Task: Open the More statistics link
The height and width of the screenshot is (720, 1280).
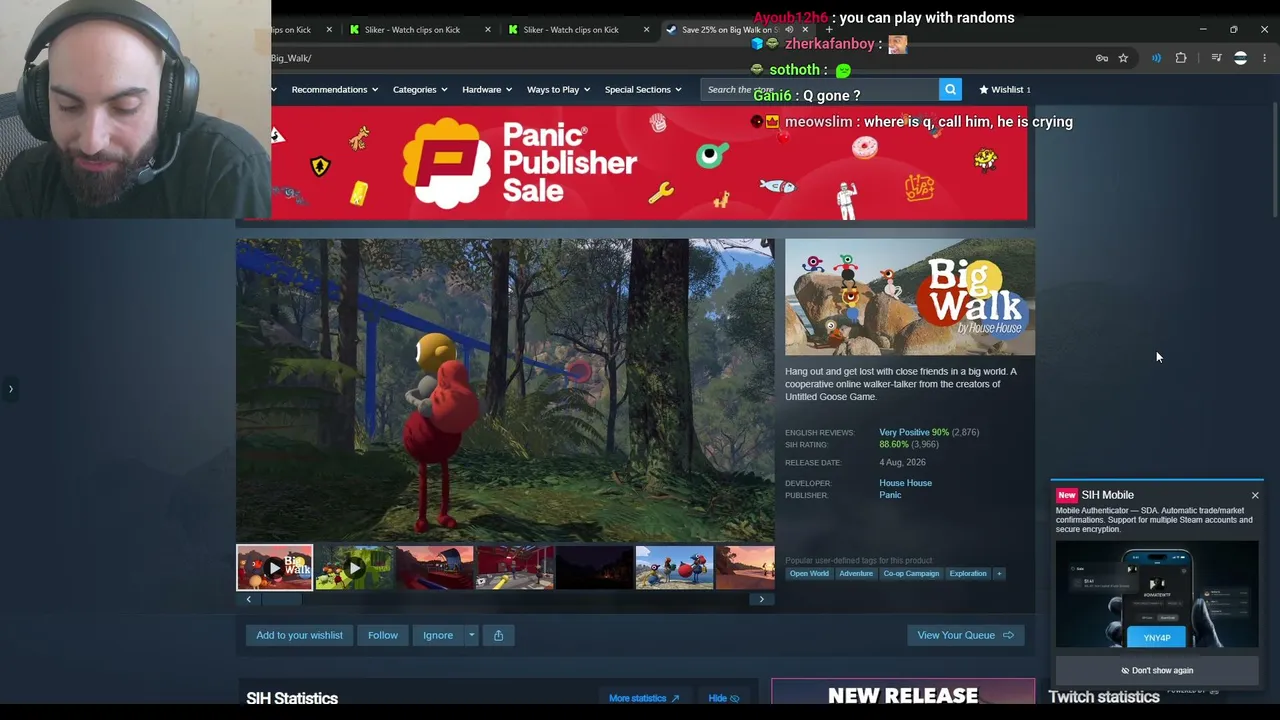Action: point(644,698)
